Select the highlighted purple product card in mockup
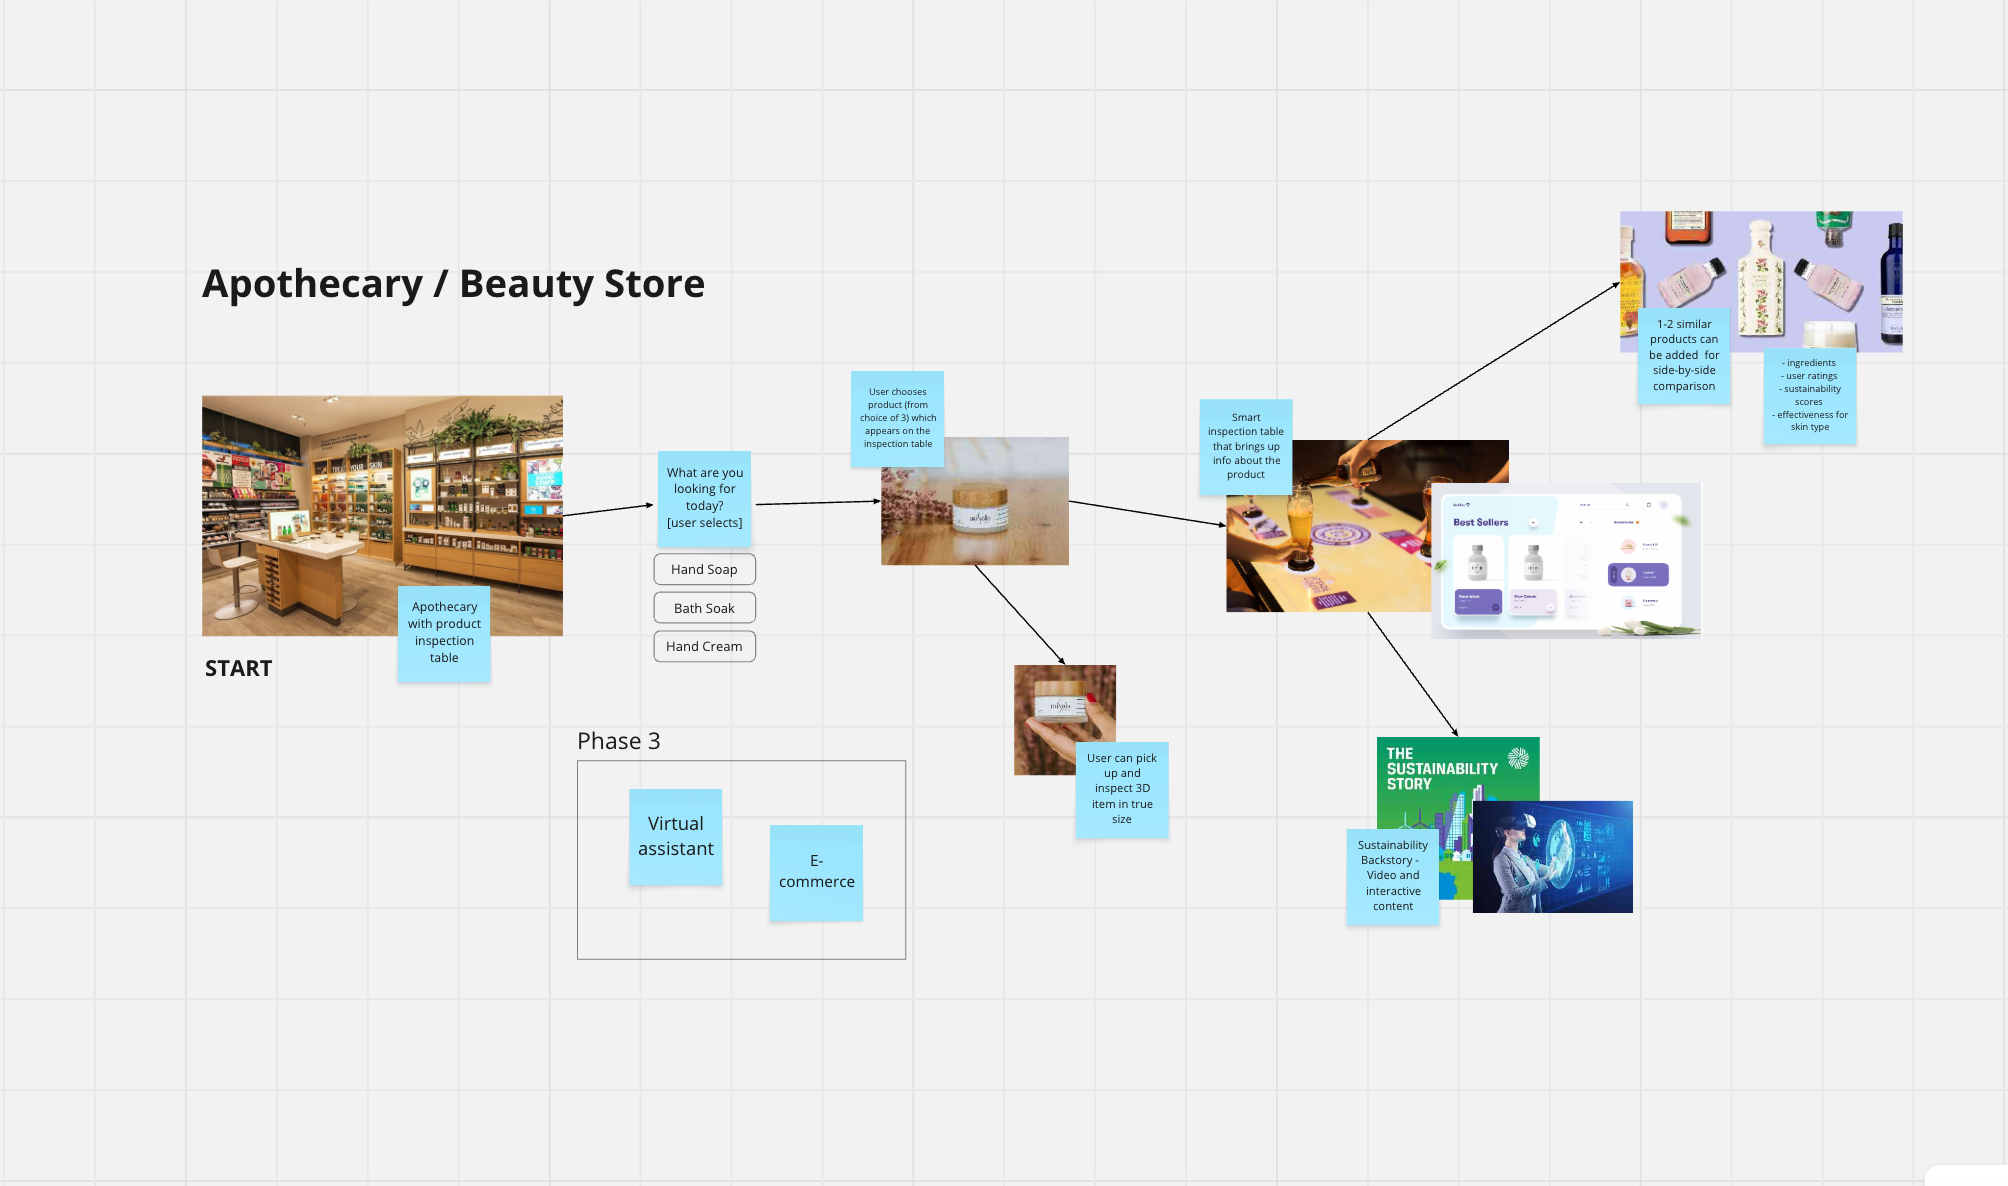Image resolution: width=2008 pixels, height=1186 pixels. tap(1638, 574)
